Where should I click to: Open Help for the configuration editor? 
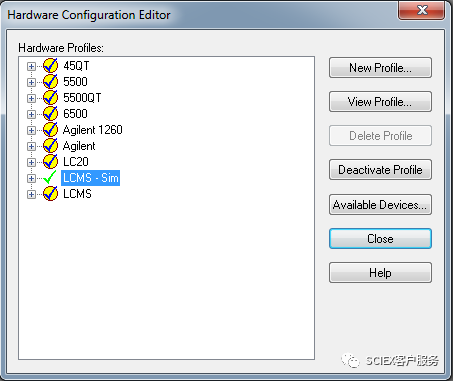[380, 273]
